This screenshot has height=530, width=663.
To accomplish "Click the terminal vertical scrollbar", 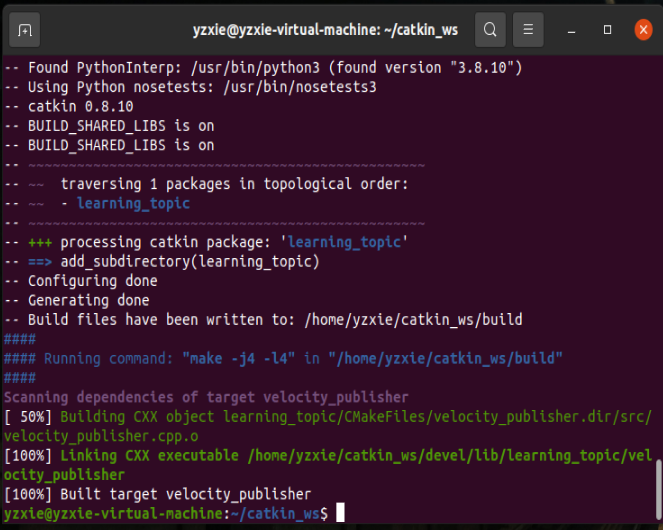I will click(x=658, y=491).
